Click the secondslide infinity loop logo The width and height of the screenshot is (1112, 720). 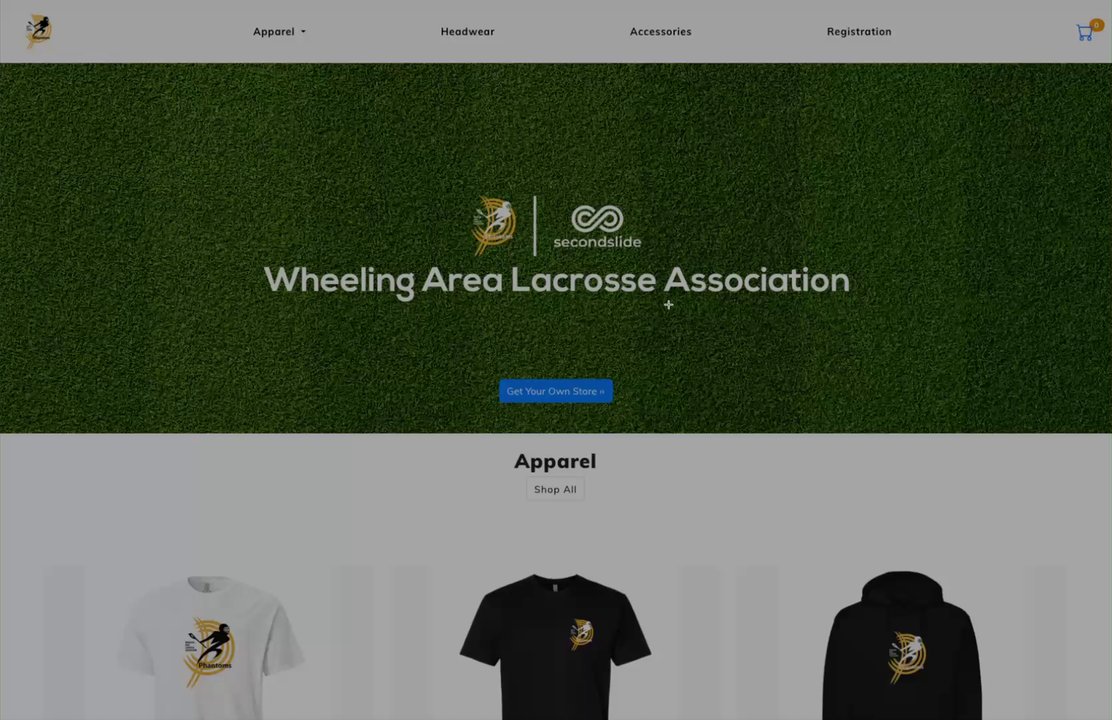click(597, 218)
